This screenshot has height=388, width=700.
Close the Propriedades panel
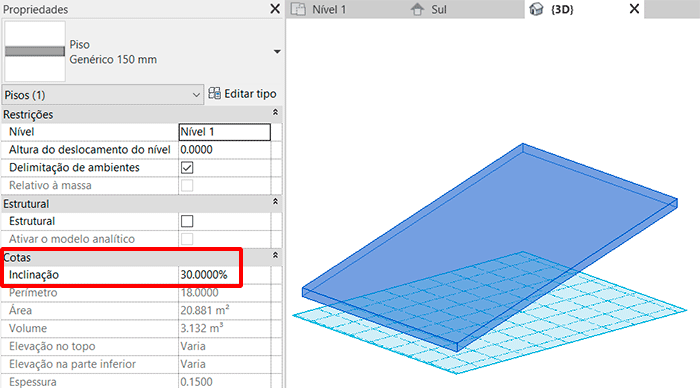[x=275, y=9]
